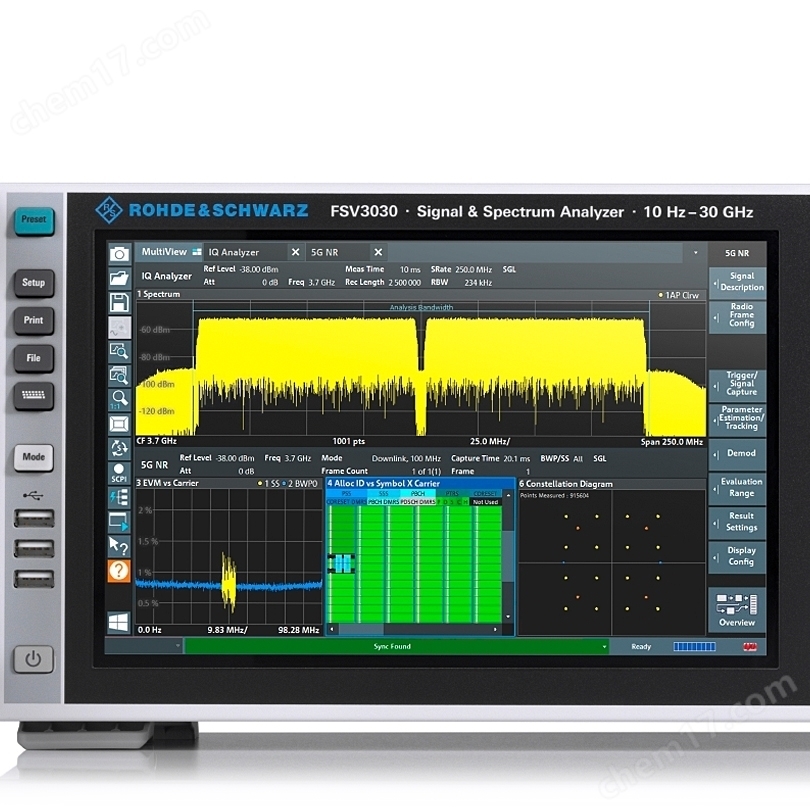Click the SRate 250.0 MHz value
Screen dimensions: 810x810
click(x=473, y=270)
